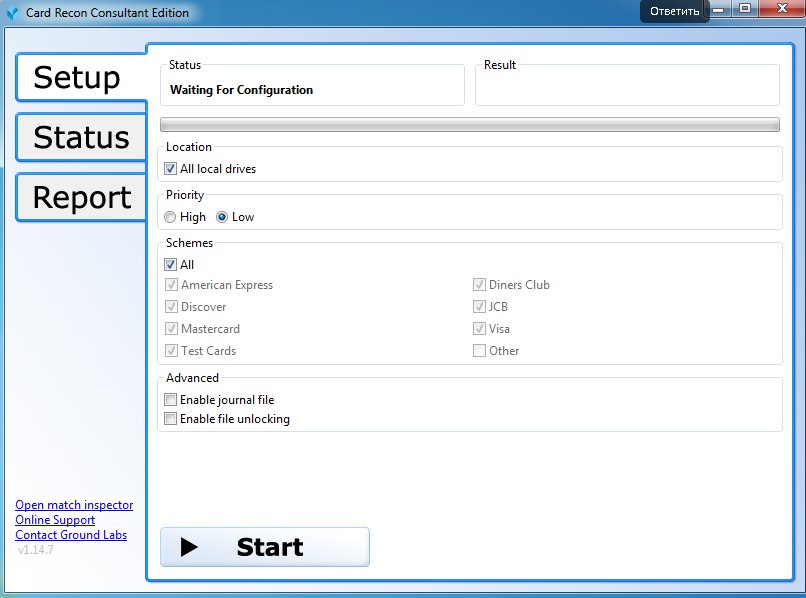
Task: Click the Online Support link
Action: (55, 520)
